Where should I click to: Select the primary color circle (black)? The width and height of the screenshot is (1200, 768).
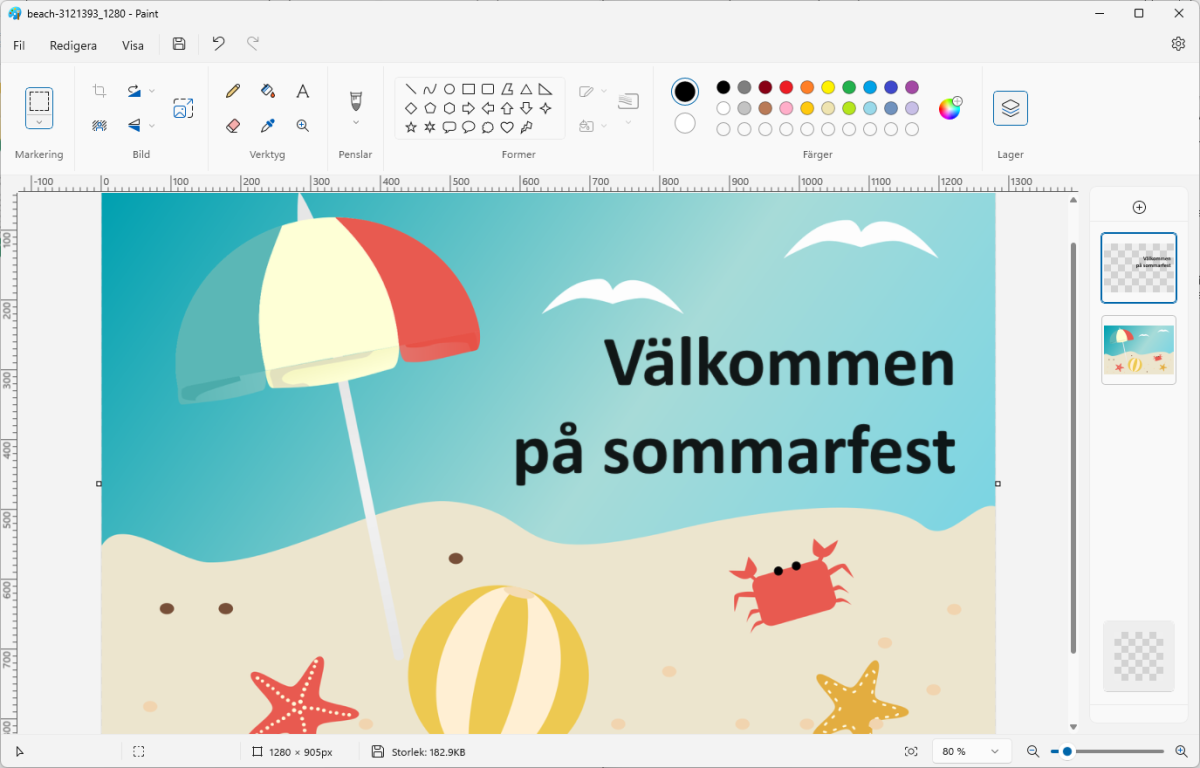[685, 92]
